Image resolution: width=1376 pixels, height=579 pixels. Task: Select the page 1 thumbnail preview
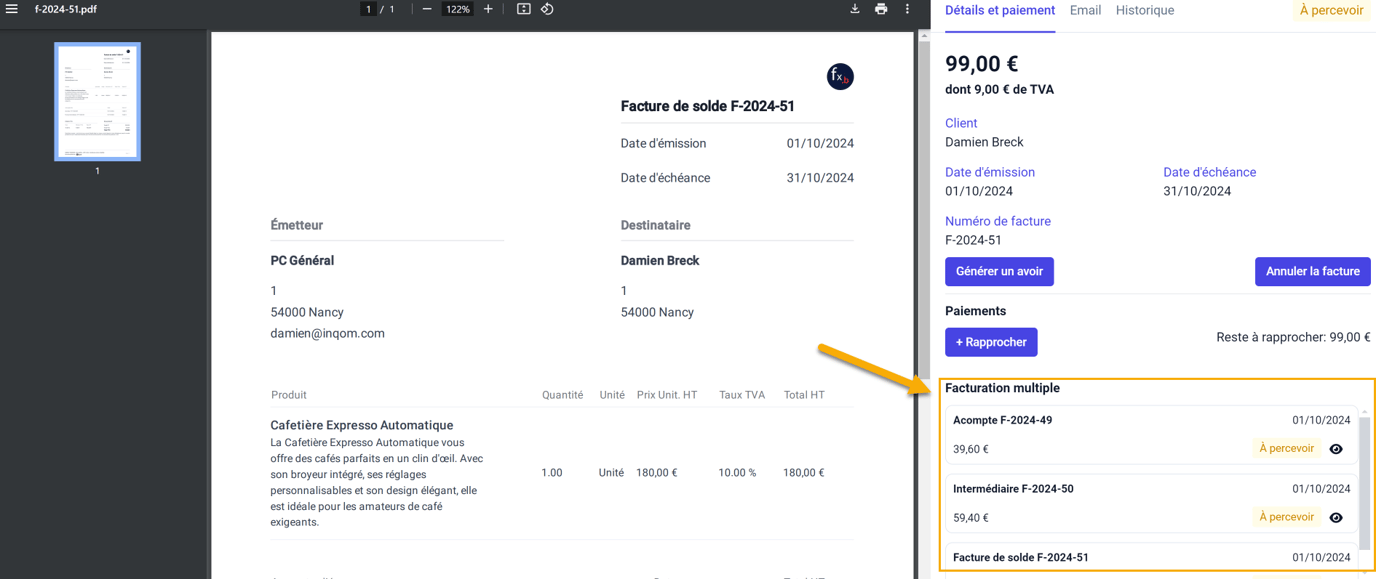tap(97, 101)
